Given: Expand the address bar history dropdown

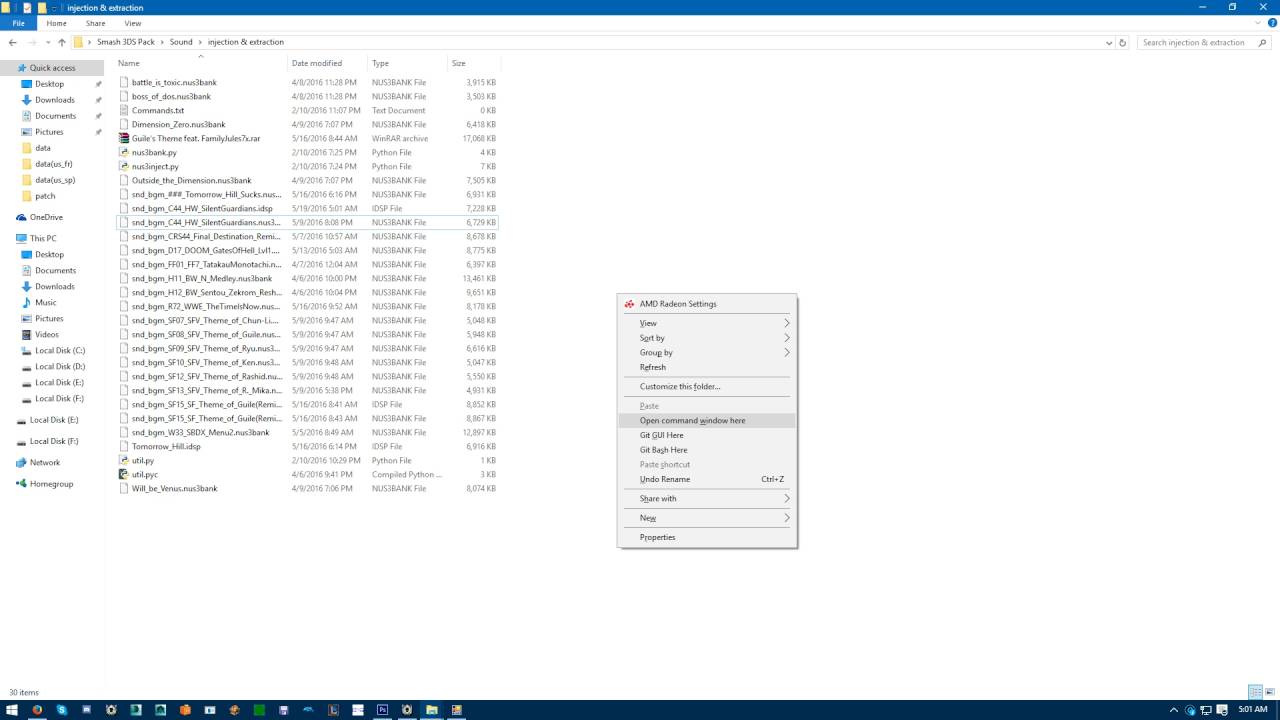Looking at the screenshot, I should 1109,43.
